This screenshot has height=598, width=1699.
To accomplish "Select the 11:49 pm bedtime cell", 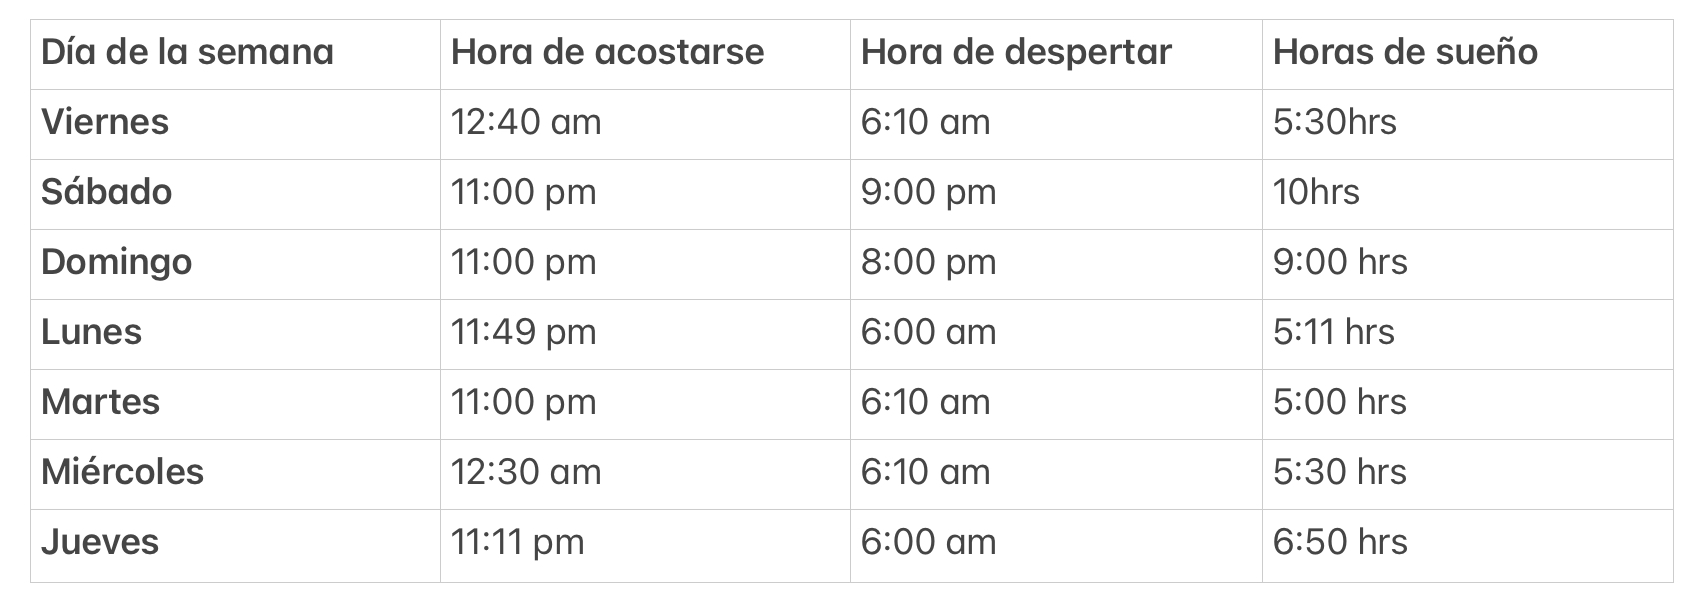I will click(x=523, y=332).
